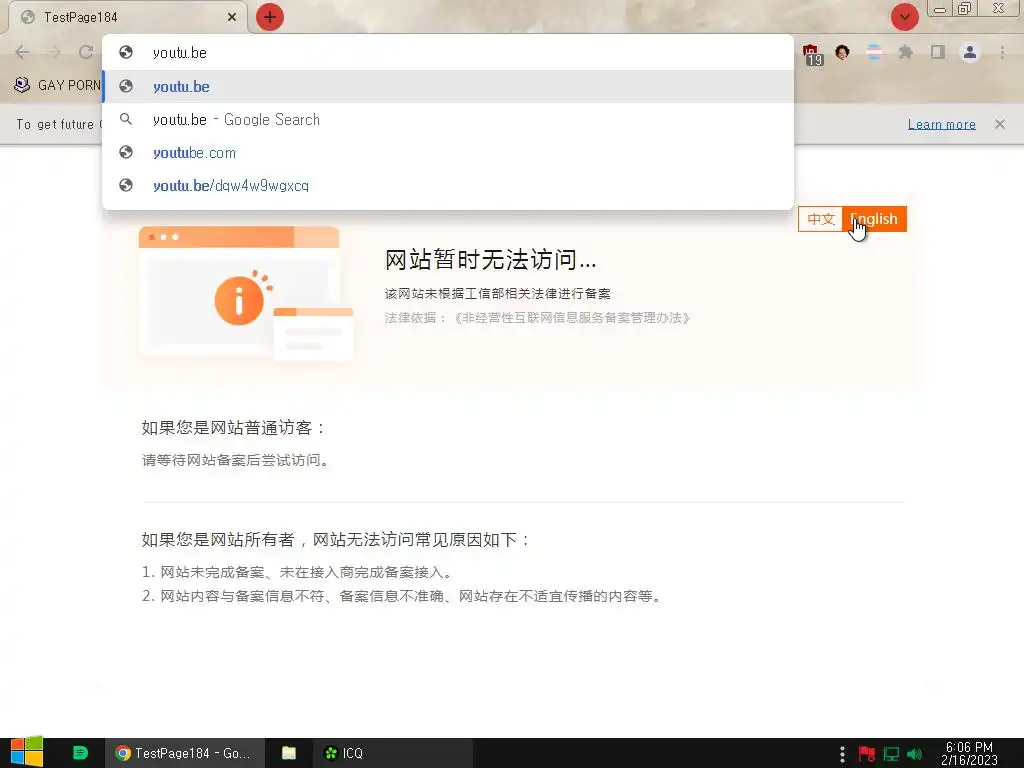Image resolution: width=1024 pixels, height=768 pixels.
Task: Open the face avatar extension icon
Action: [x=842, y=52]
